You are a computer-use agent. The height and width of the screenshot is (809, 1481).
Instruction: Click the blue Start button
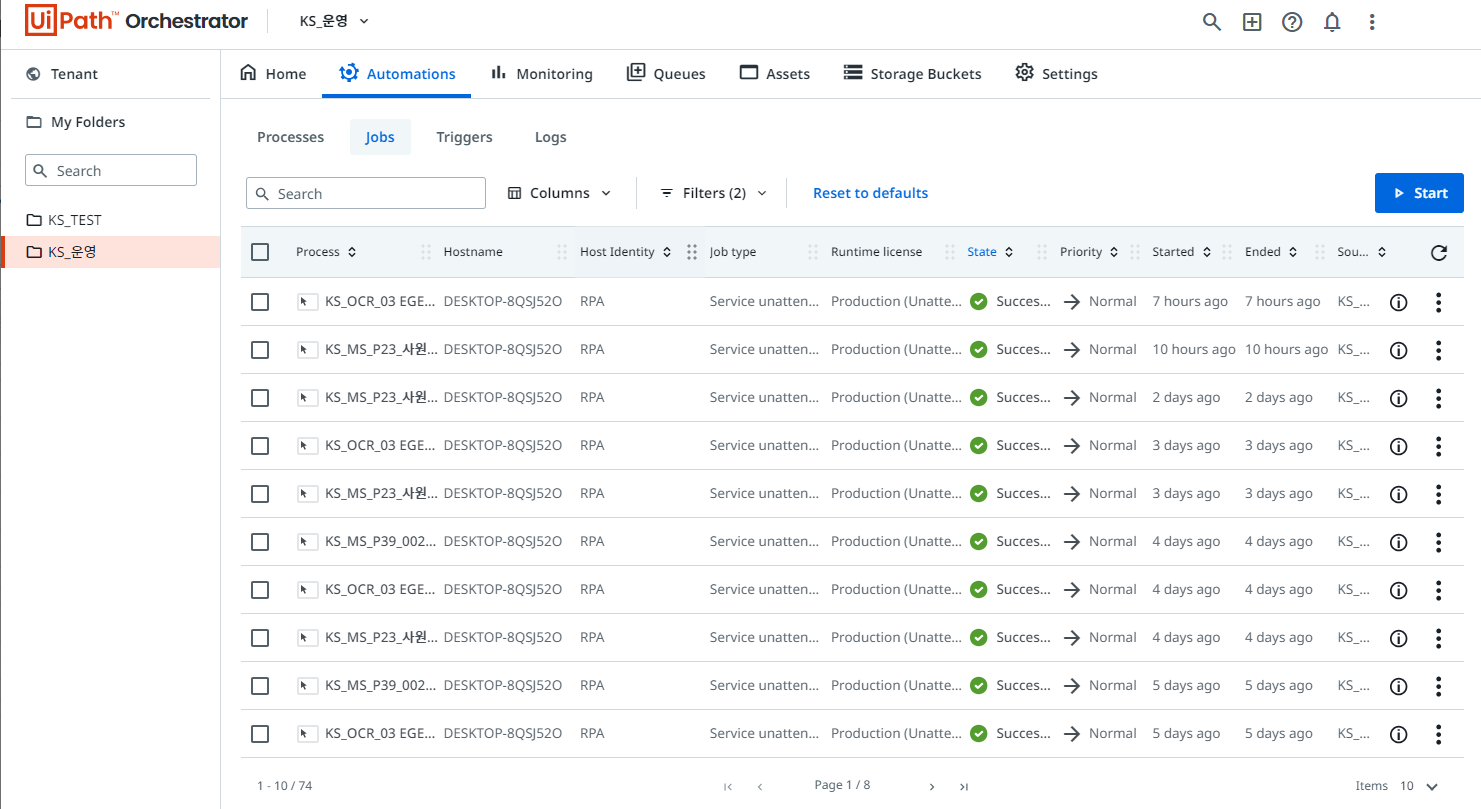(x=1419, y=193)
